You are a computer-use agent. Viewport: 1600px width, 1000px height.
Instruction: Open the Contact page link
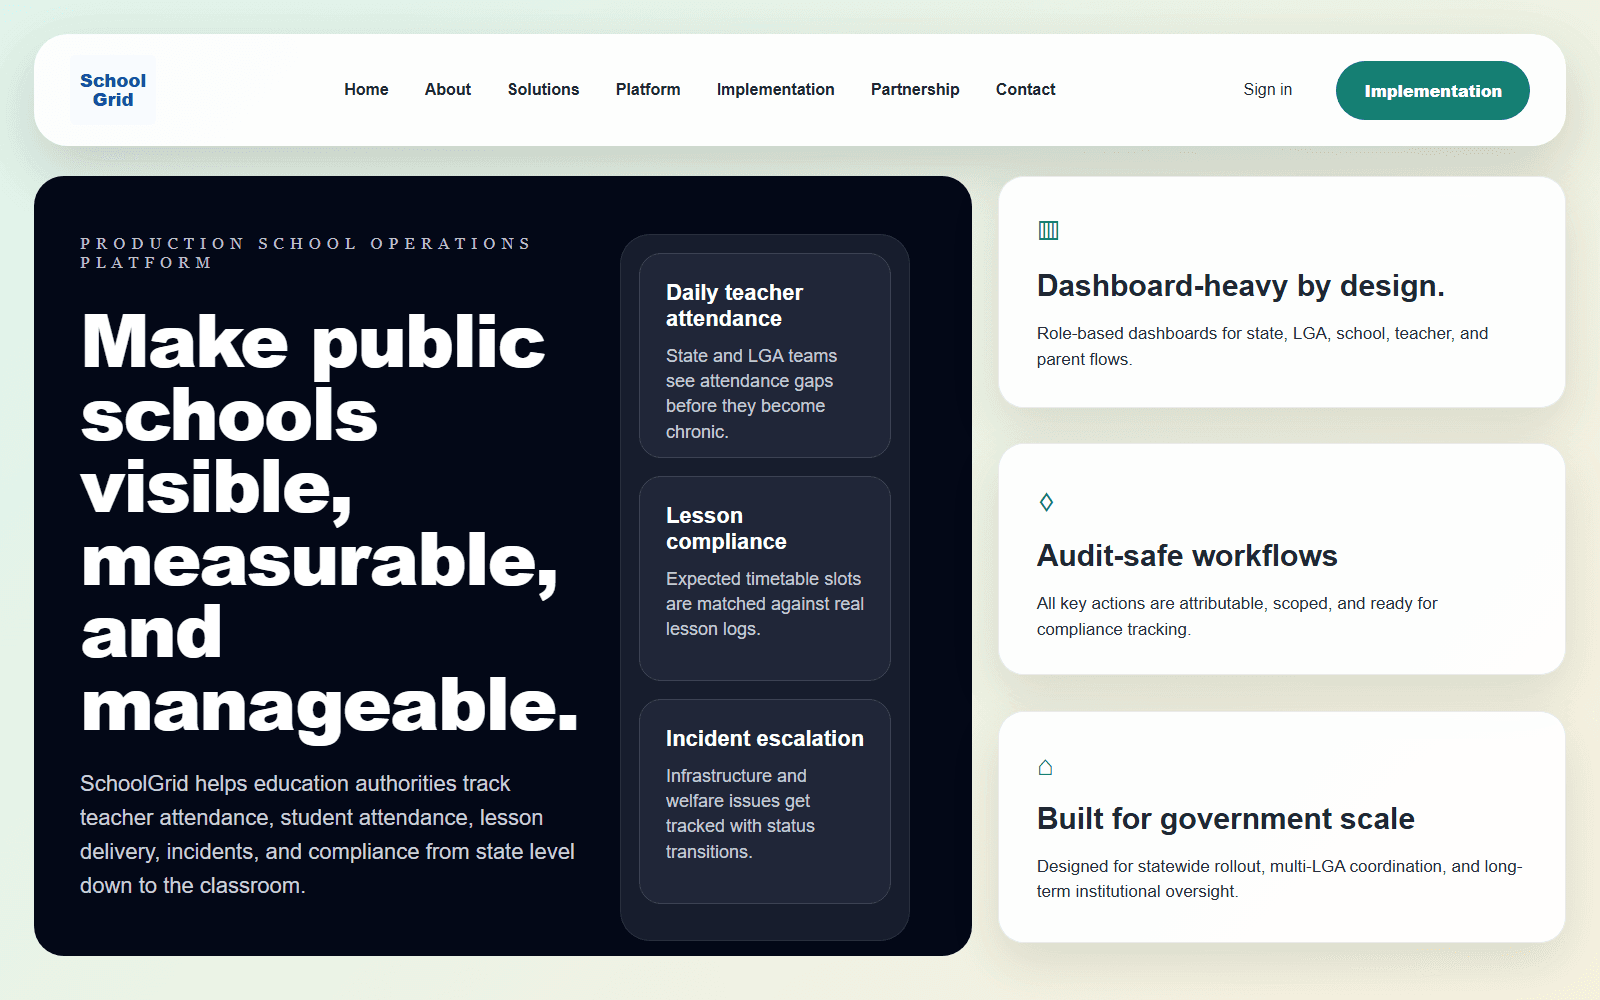point(1025,89)
